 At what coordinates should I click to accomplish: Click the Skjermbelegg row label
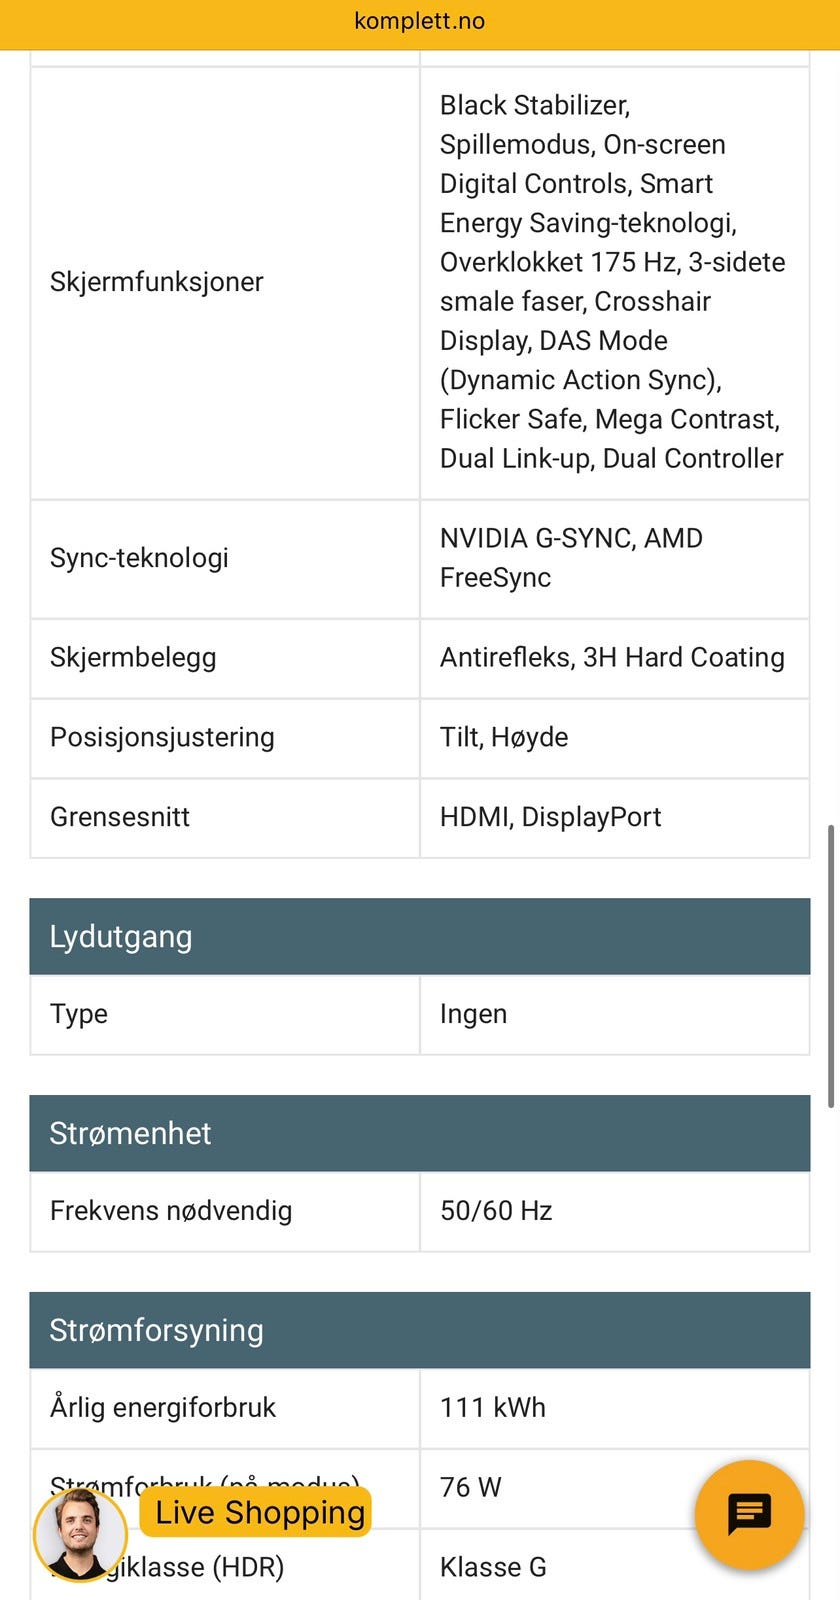pos(133,657)
